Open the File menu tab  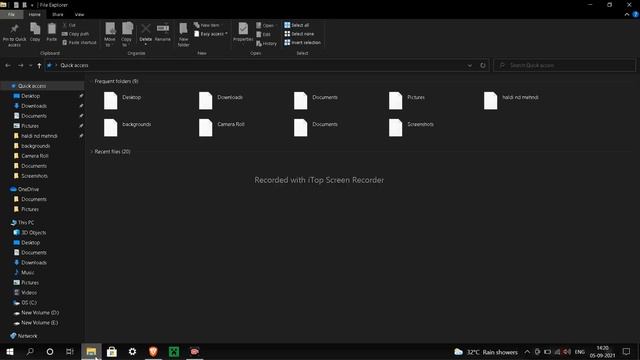pos(11,14)
